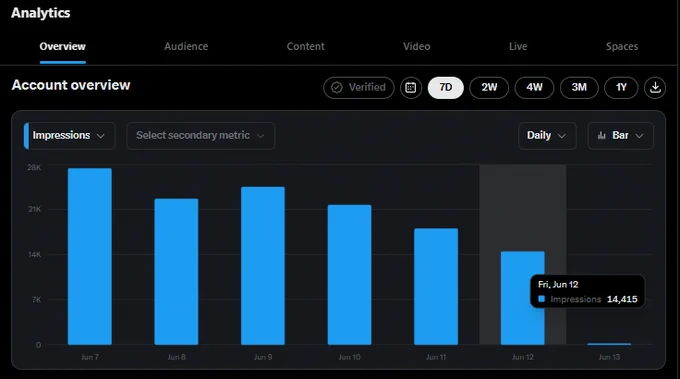
Task: Switch to the 4W time range
Action: coord(534,88)
